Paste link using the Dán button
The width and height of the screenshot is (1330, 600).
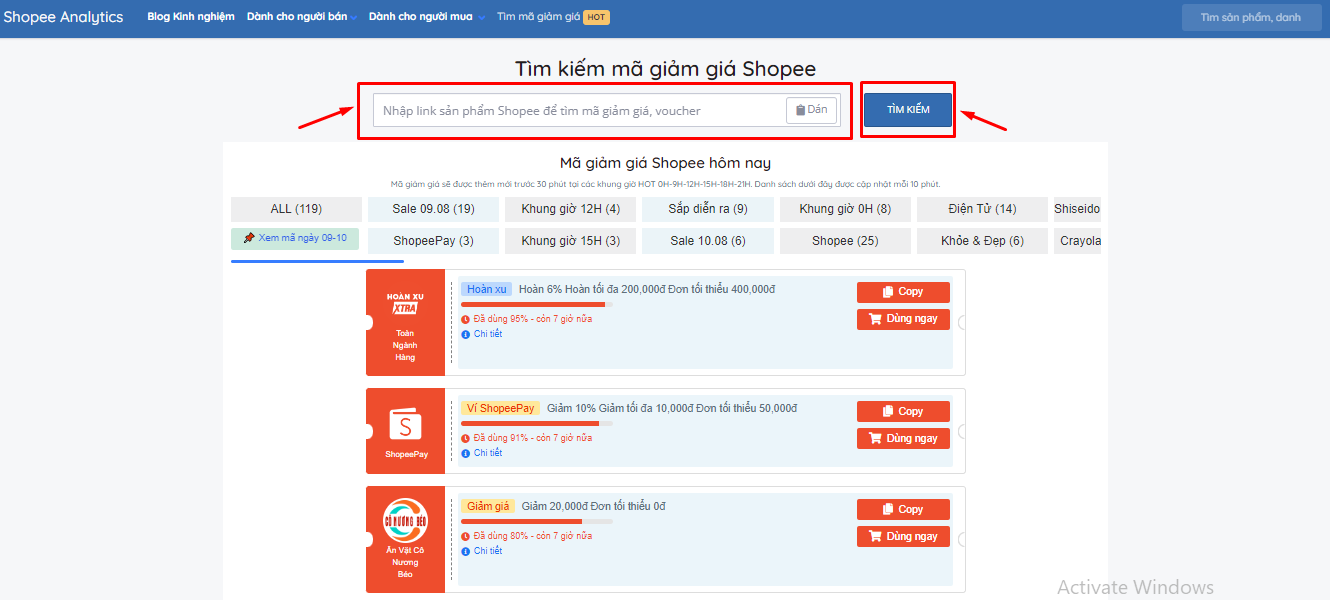[x=811, y=110]
